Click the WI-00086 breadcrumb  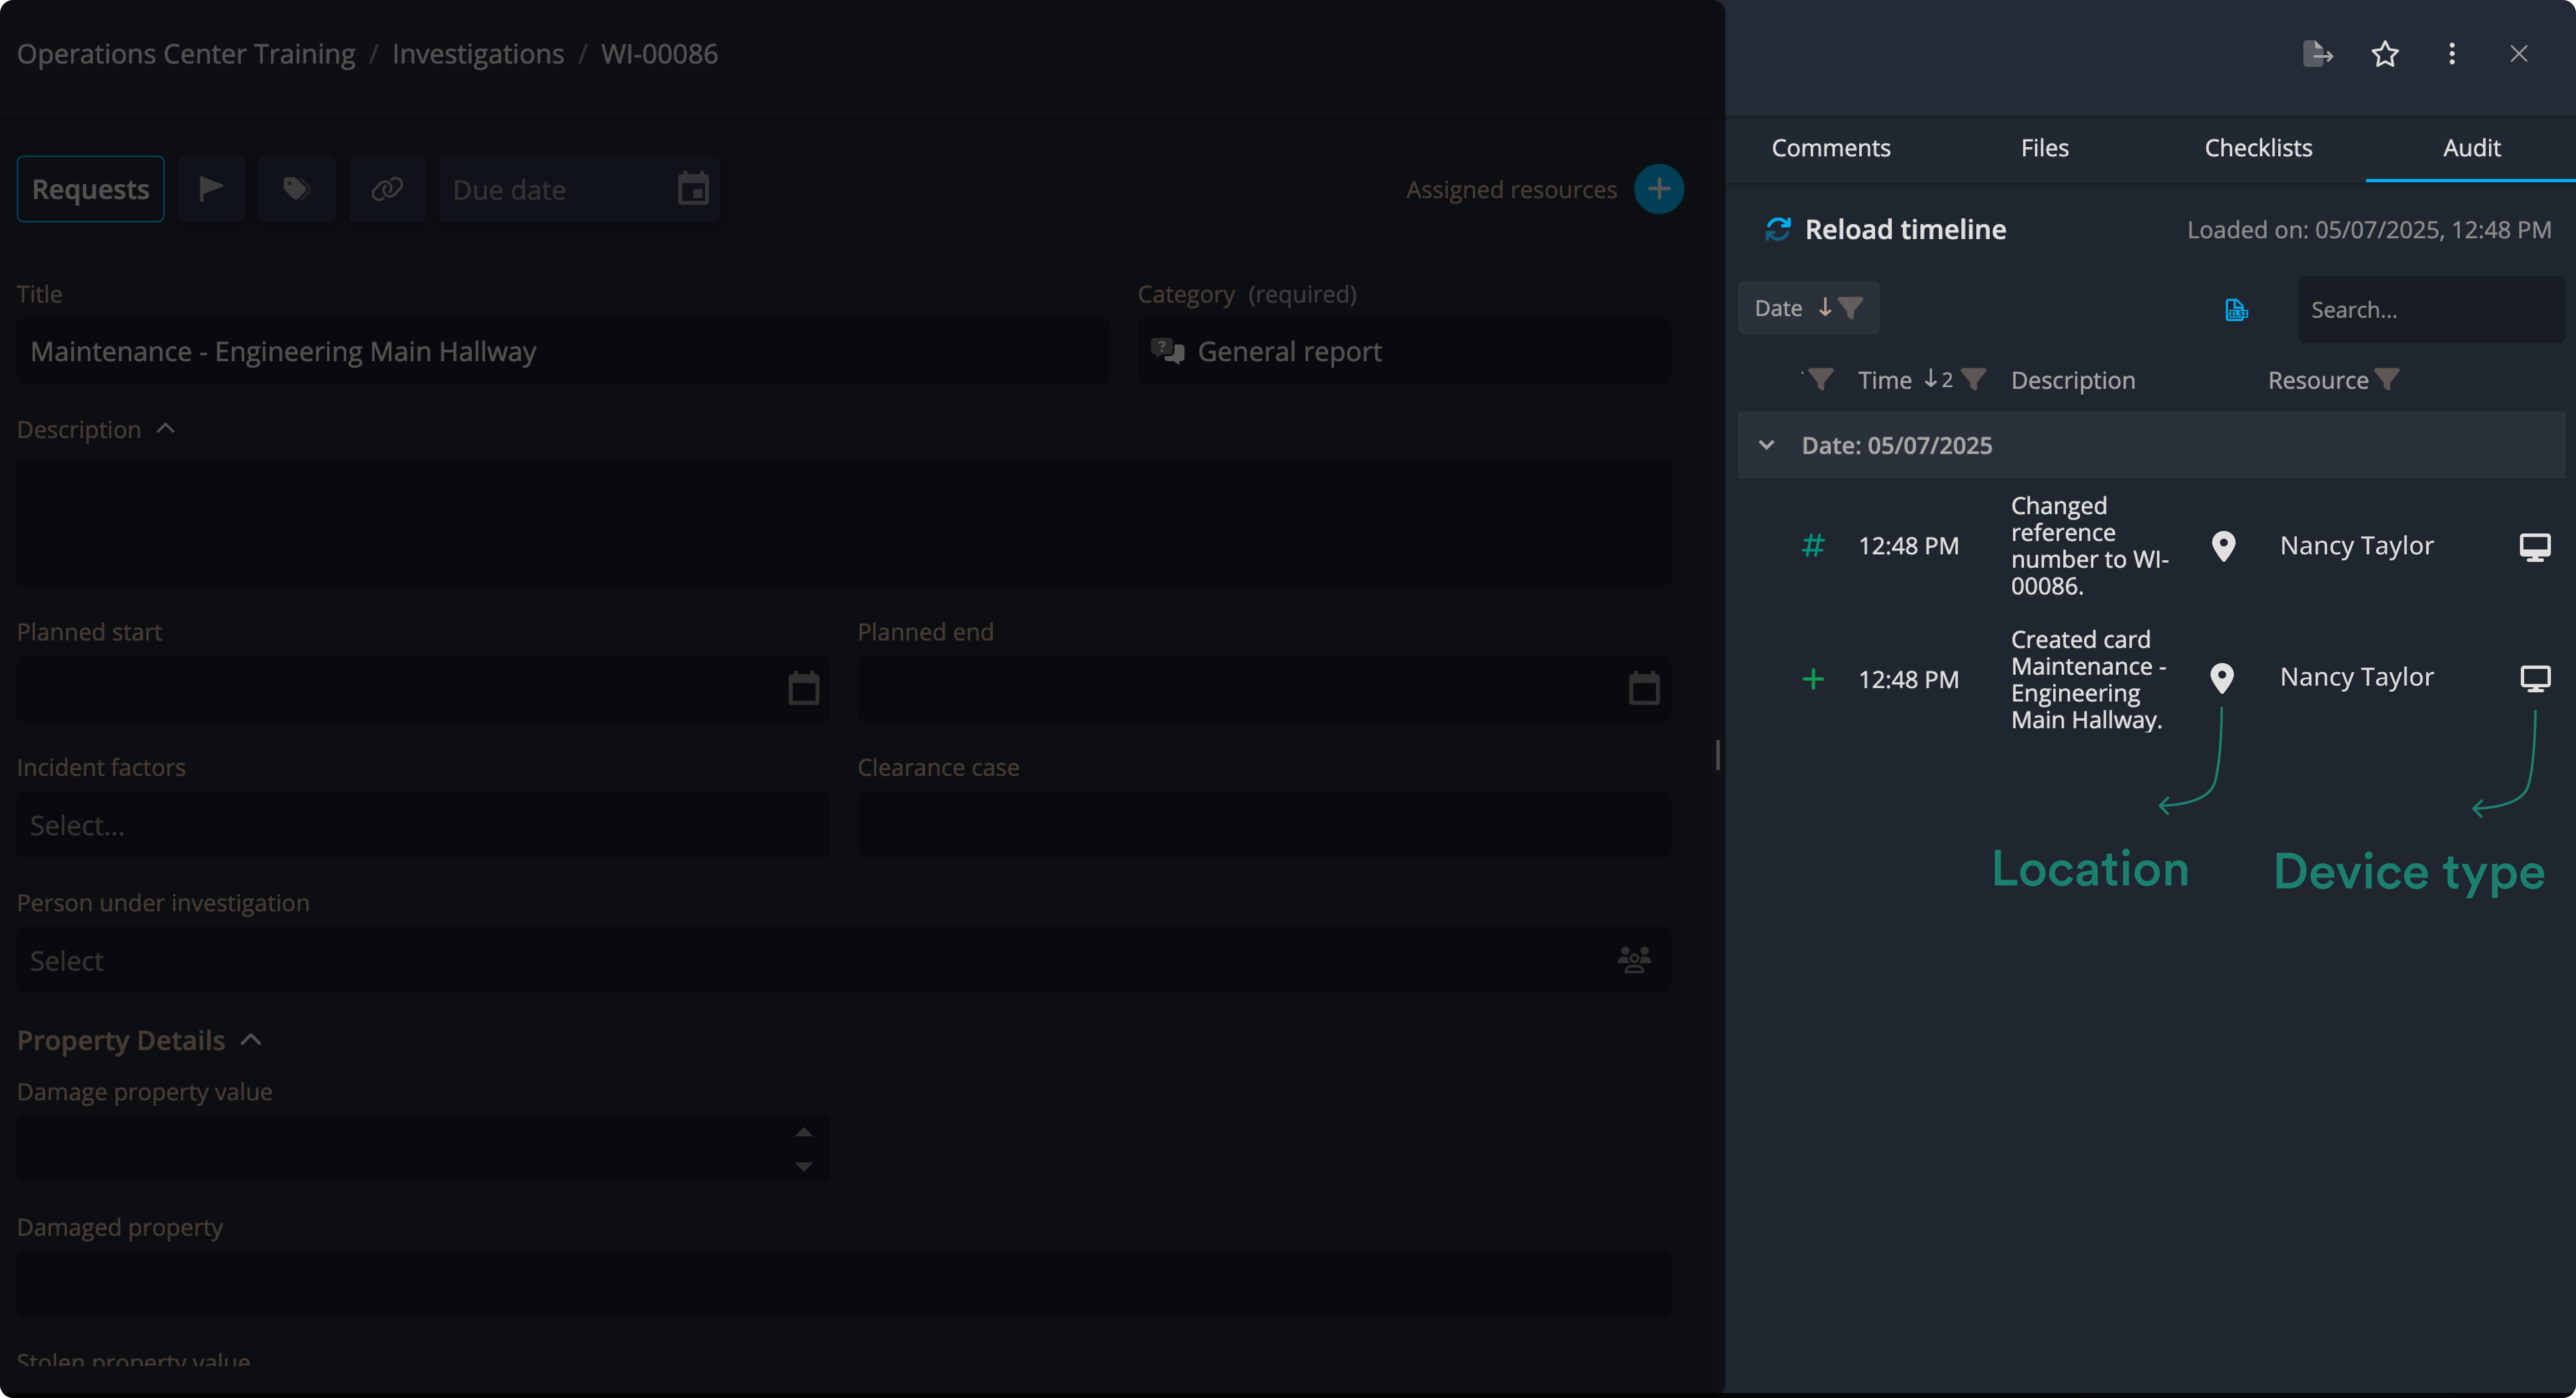659,53
